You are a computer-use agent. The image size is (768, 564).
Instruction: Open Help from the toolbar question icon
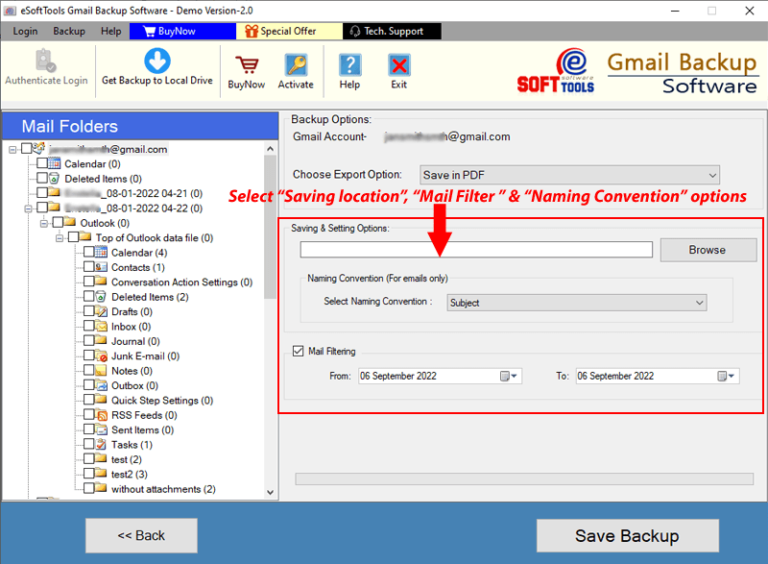[x=350, y=65]
